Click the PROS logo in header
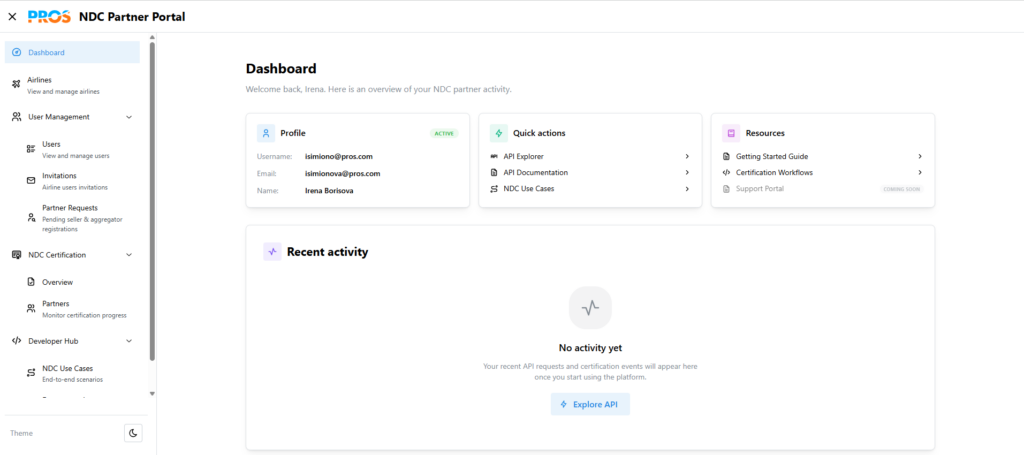 [49, 17]
